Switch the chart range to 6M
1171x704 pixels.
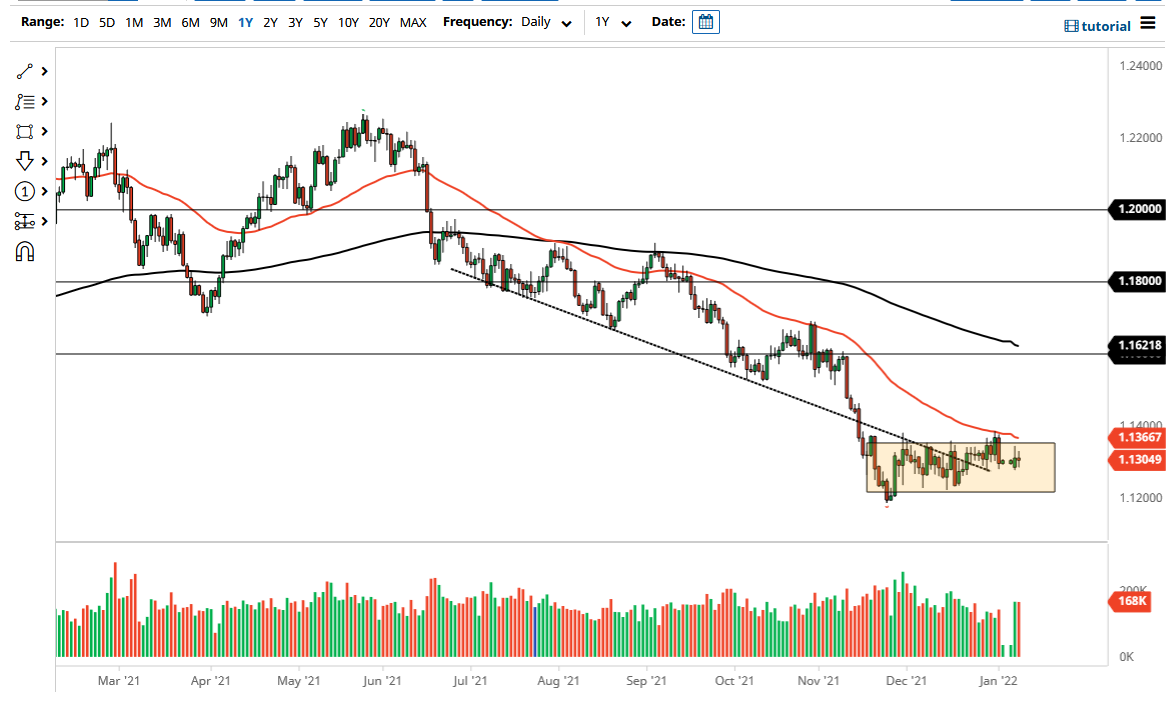tap(190, 21)
